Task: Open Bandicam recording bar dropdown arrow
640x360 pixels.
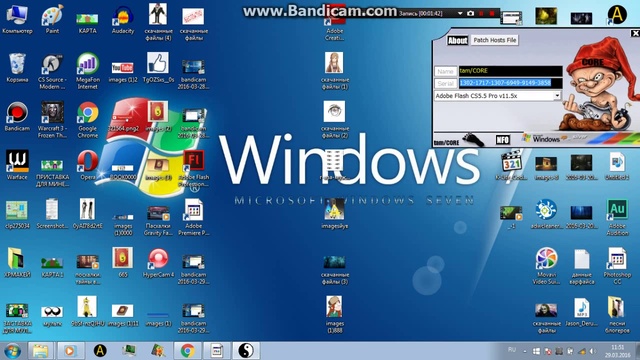Action: 460,13
